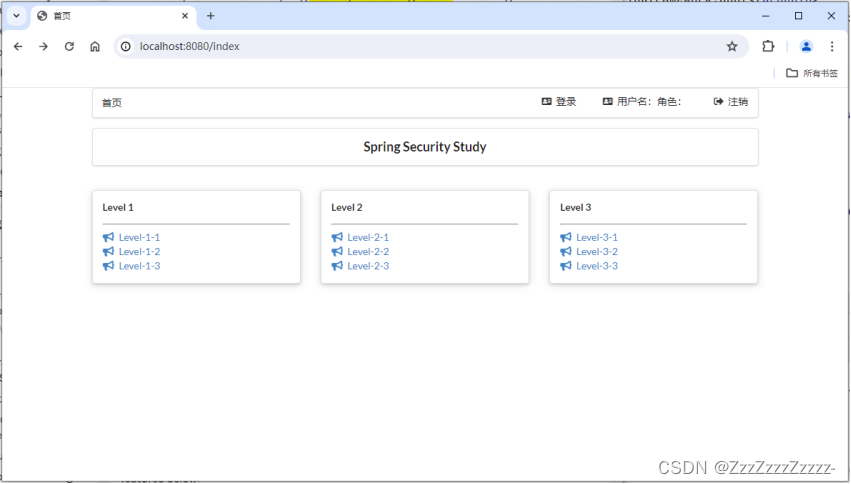Click the bullhorn icon next to Level-1-3
Viewport: 851px width, 484px height.
point(109,265)
